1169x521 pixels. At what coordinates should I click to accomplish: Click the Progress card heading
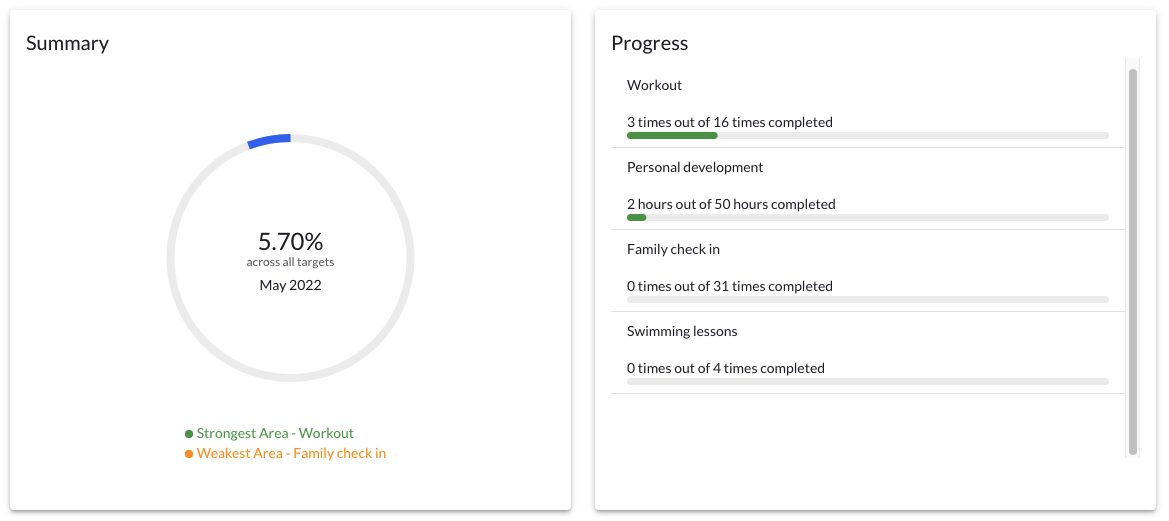(649, 43)
